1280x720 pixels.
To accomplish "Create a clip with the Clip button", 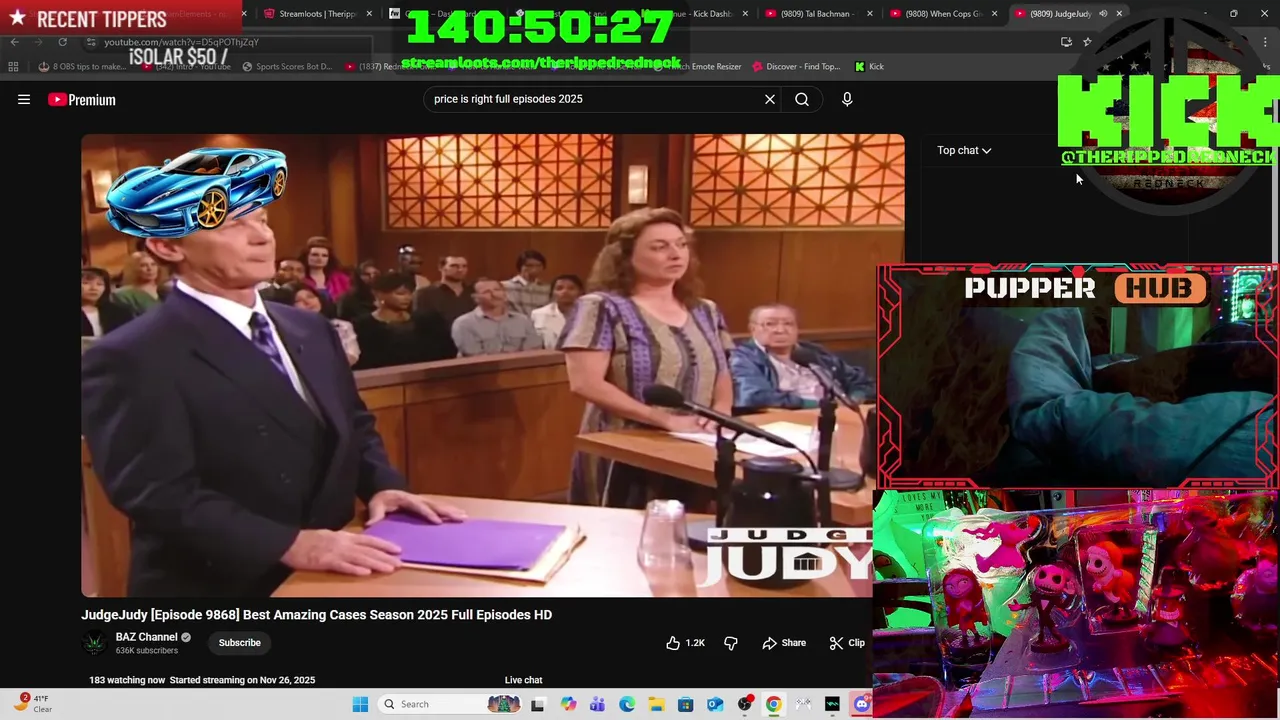I will [847, 643].
